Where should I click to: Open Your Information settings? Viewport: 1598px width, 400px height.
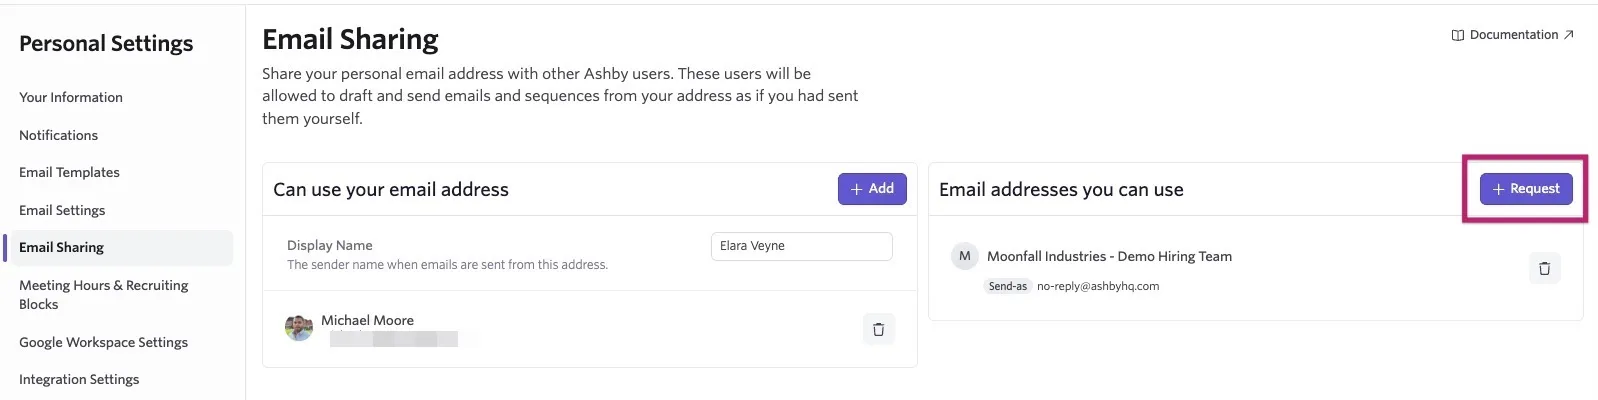click(x=71, y=97)
